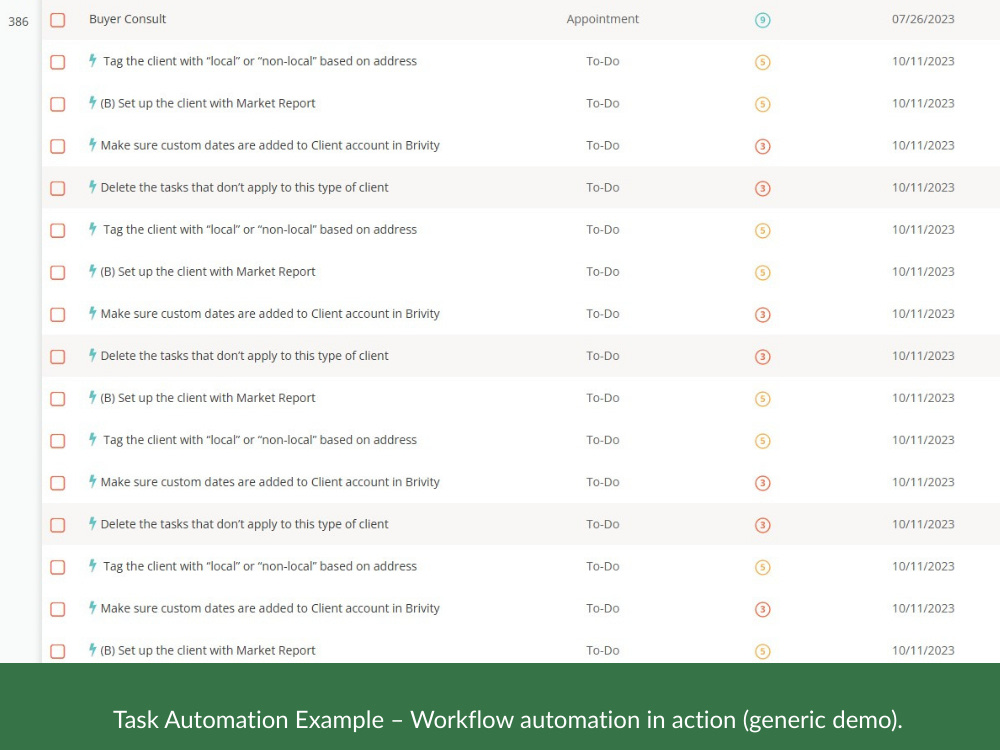The height and width of the screenshot is (750, 1000).
Task: Click priority 3 icon of second "Make sure custom dates" row
Action: (762, 315)
